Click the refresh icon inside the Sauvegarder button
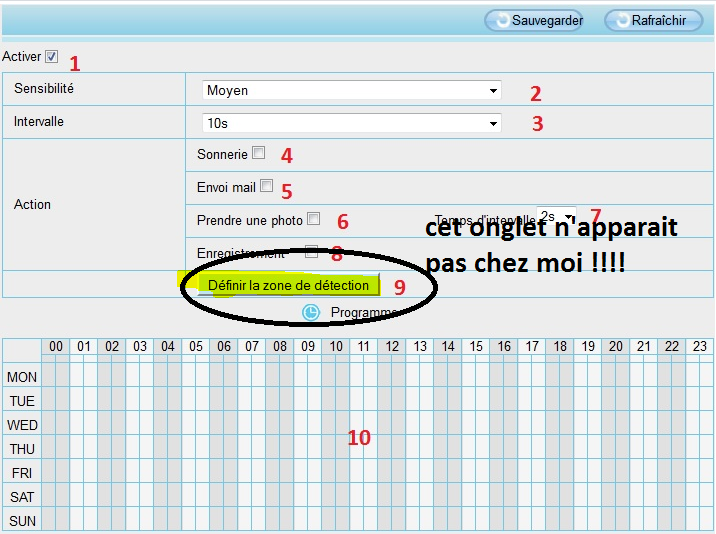This screenshot has width=716, height=534. coord(502,20)
